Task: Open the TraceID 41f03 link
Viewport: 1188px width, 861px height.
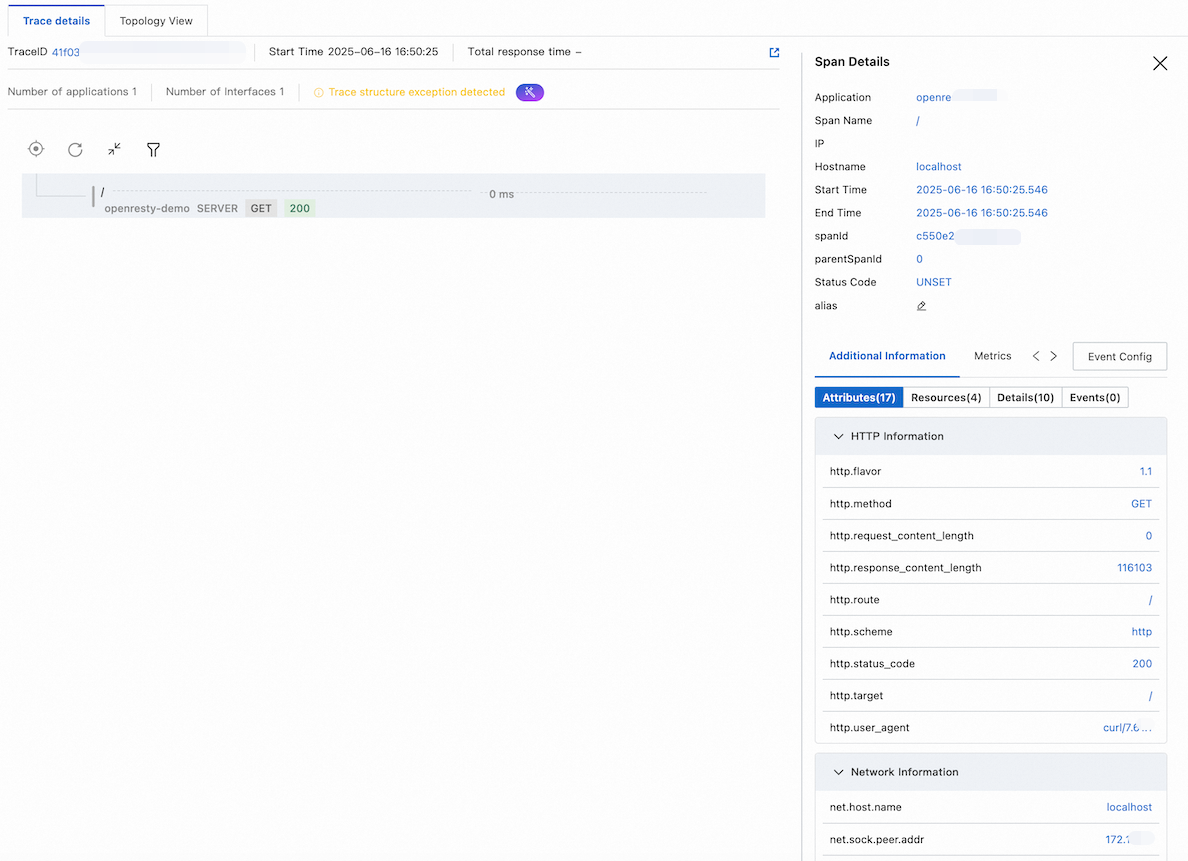Action: 66,52
